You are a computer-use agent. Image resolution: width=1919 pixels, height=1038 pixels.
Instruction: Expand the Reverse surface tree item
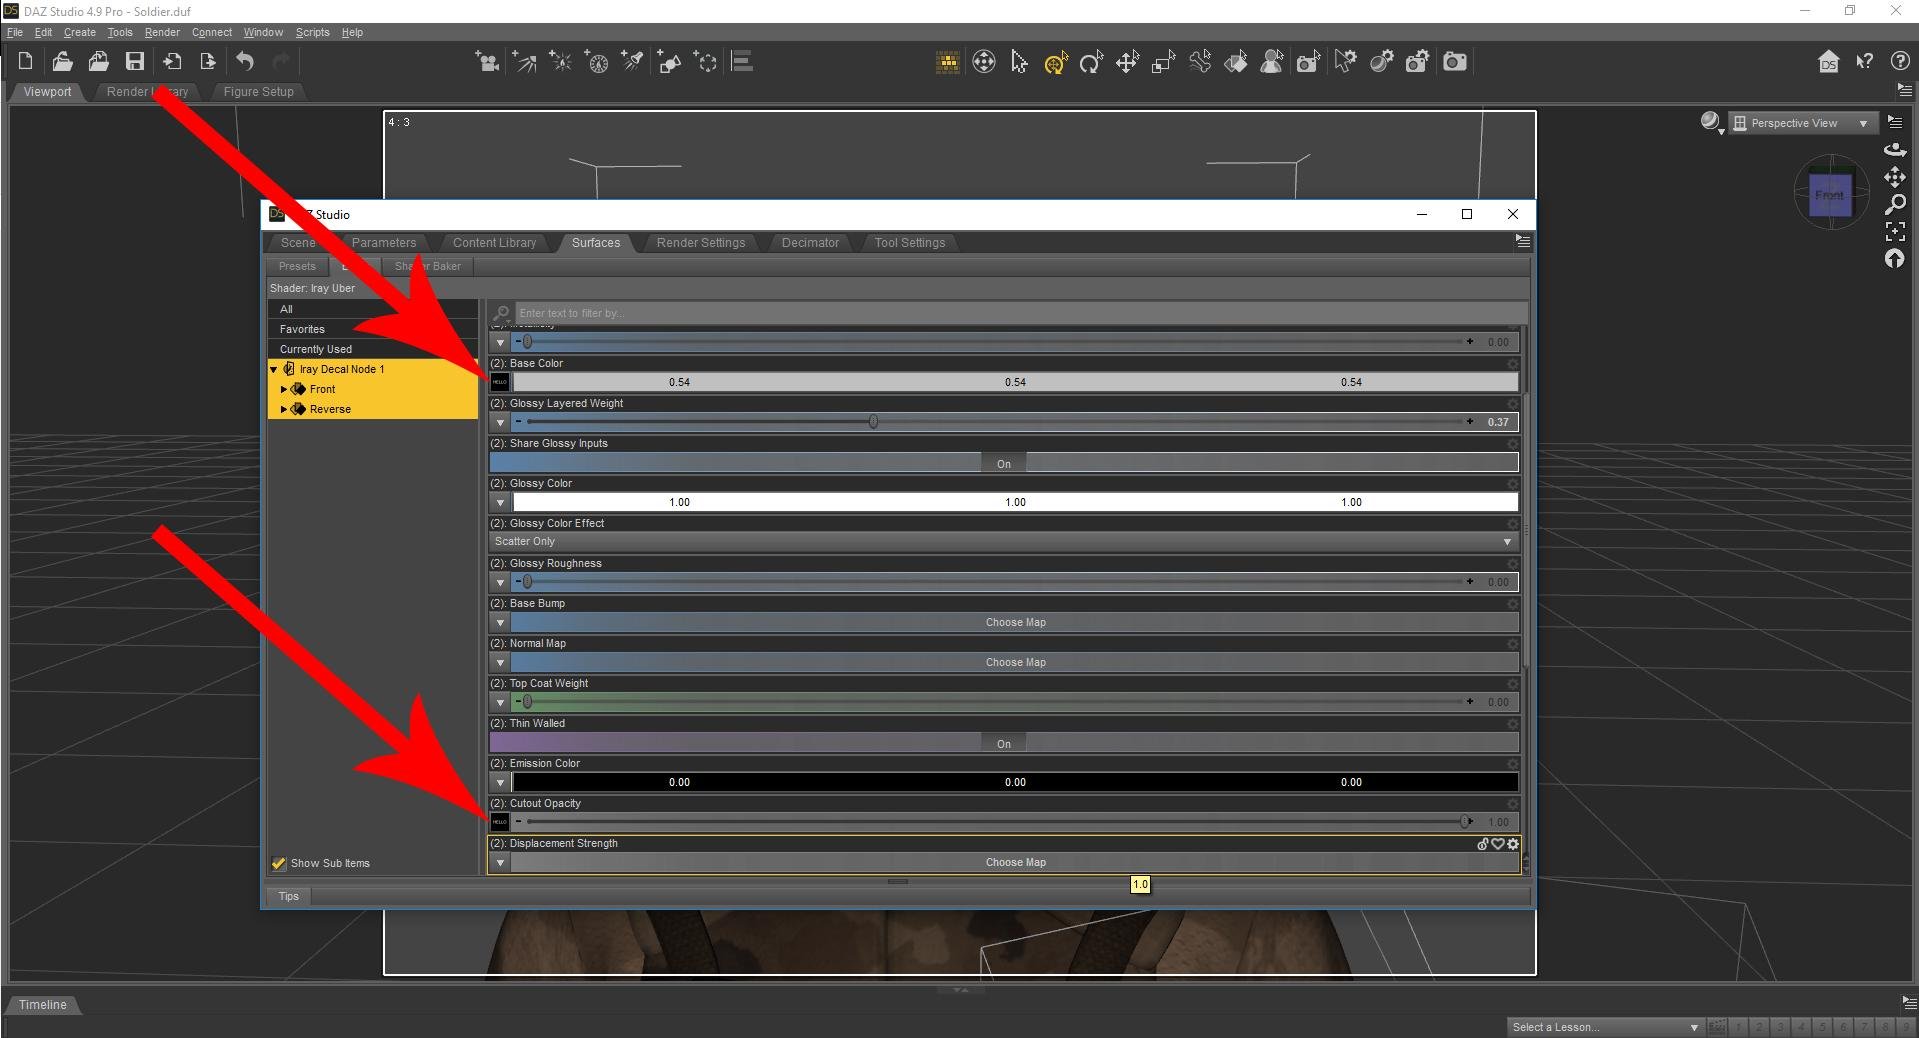(x=284, y=410)
